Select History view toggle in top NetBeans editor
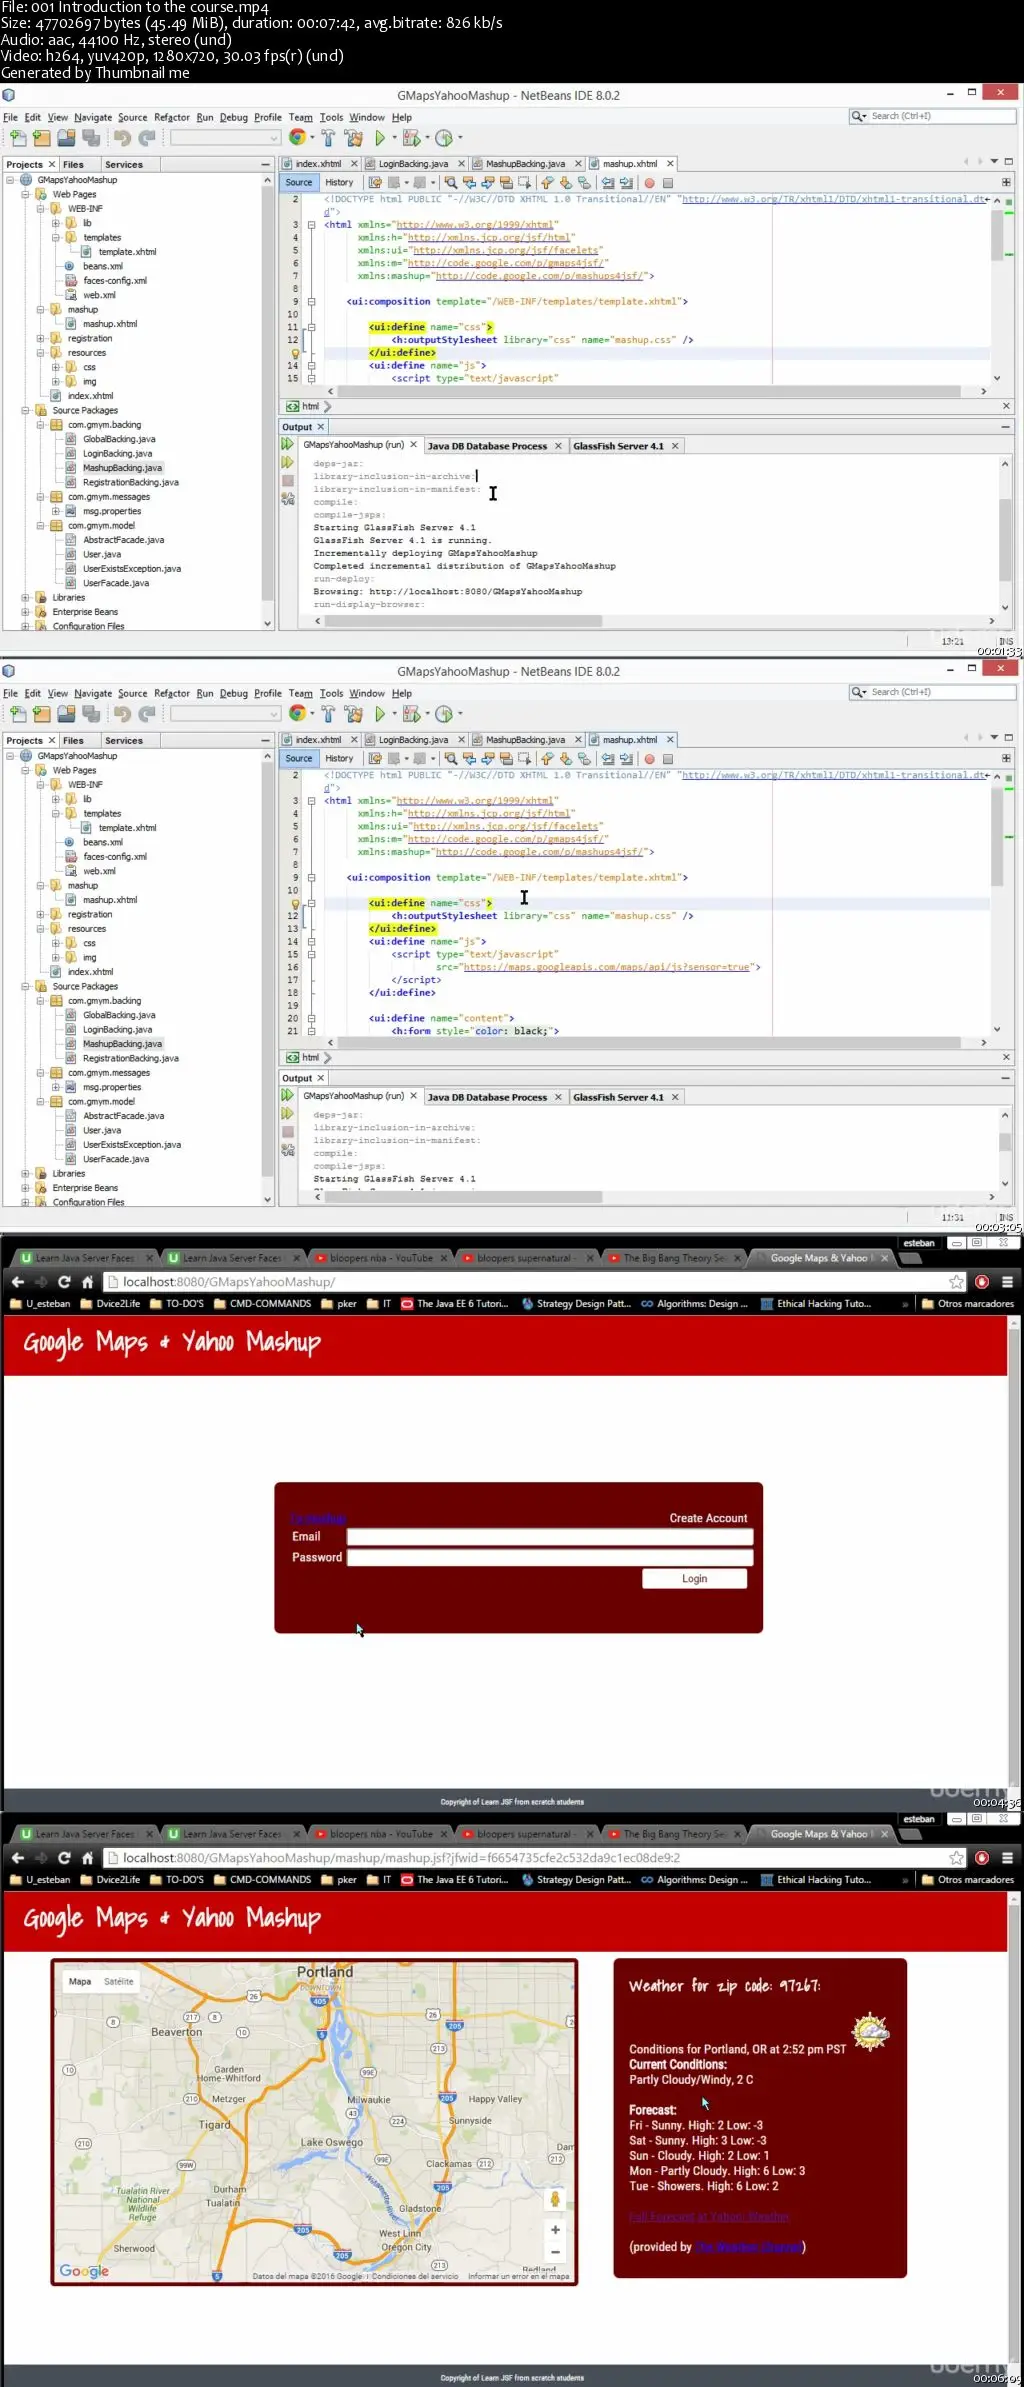Screen dimensions: 1024x2387 339,182
